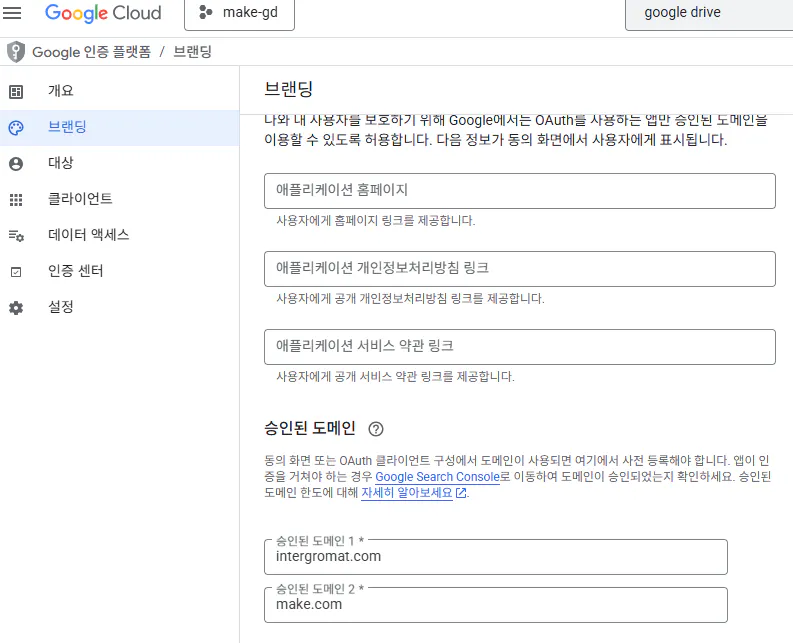This screenshot has height=643, width=793.
Task: Click the Google Cloud logo
Action: tap(103, 13)
